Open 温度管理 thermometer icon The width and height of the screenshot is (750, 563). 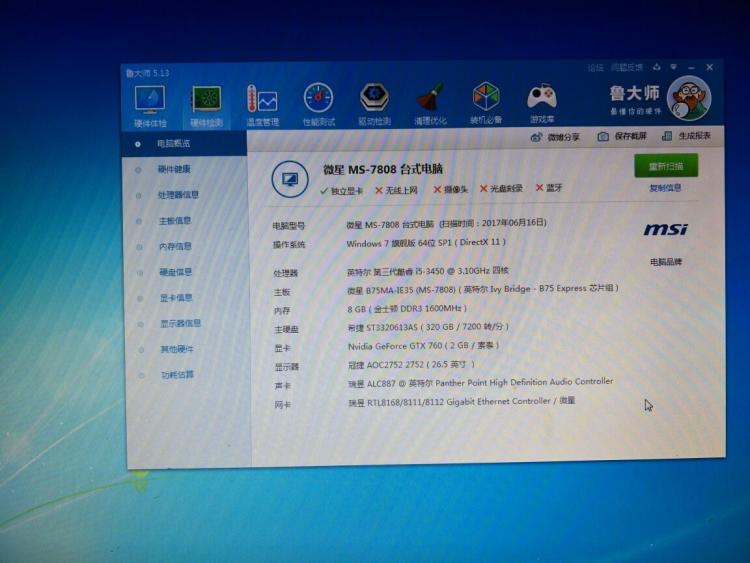[x=262, y=105]
